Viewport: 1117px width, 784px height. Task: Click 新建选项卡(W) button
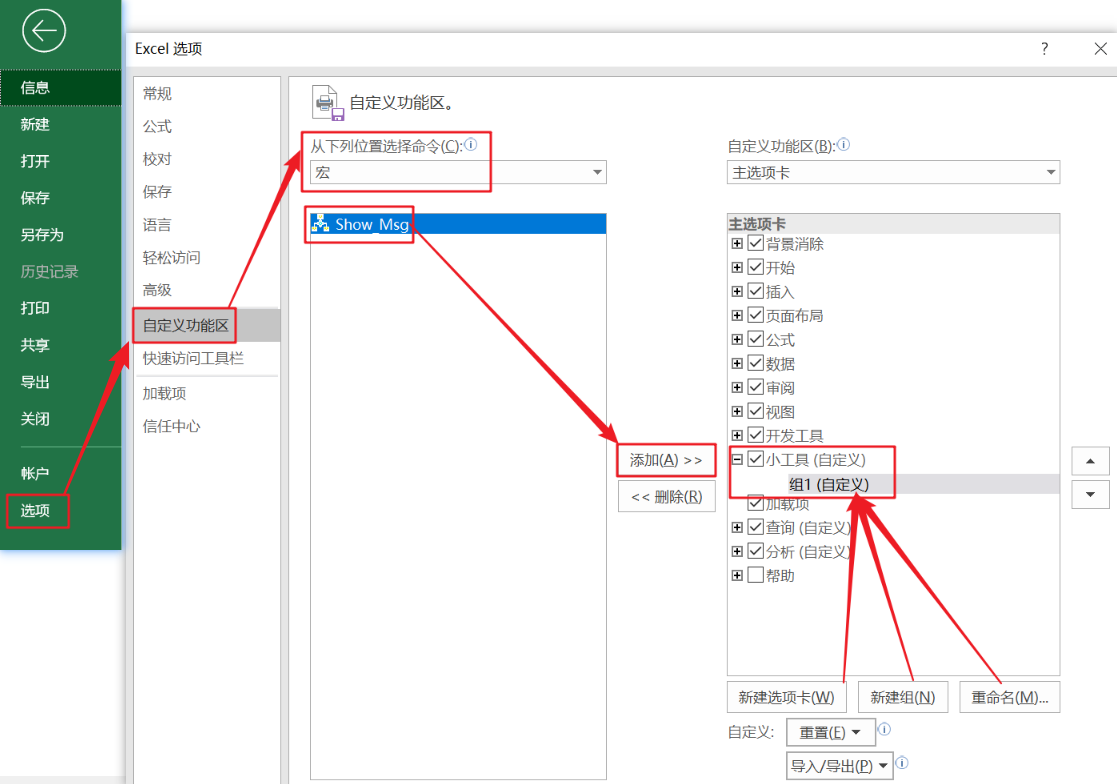(x=786, y=697)
